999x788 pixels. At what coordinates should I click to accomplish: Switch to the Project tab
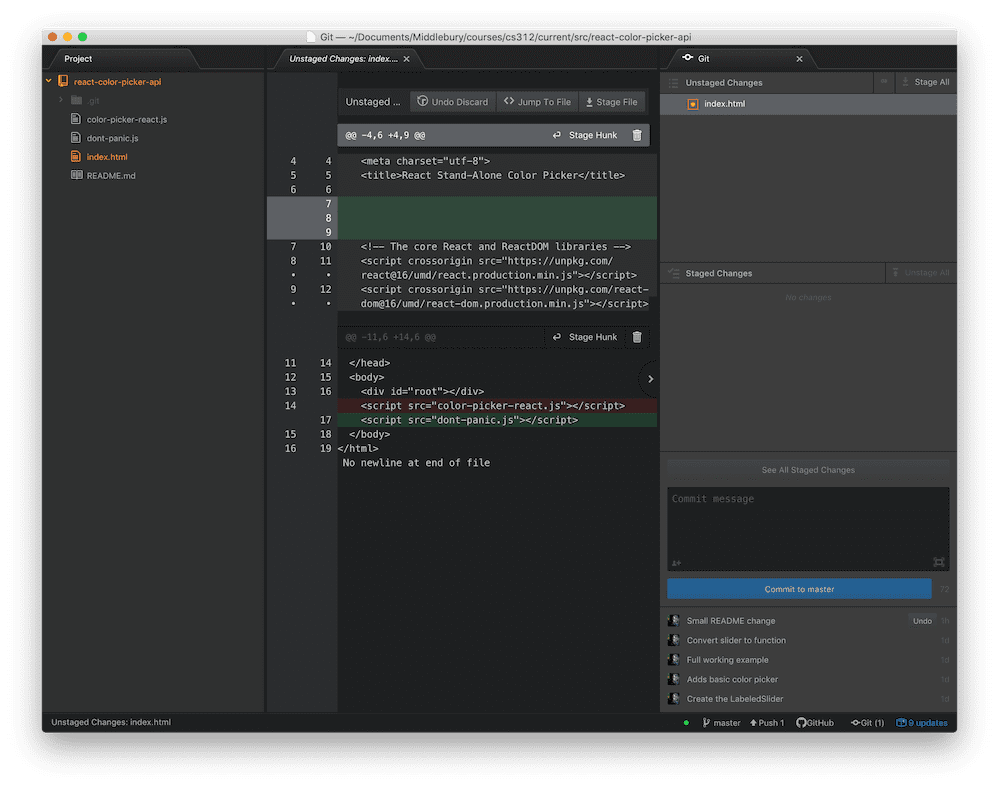click(x=78, y=59)
